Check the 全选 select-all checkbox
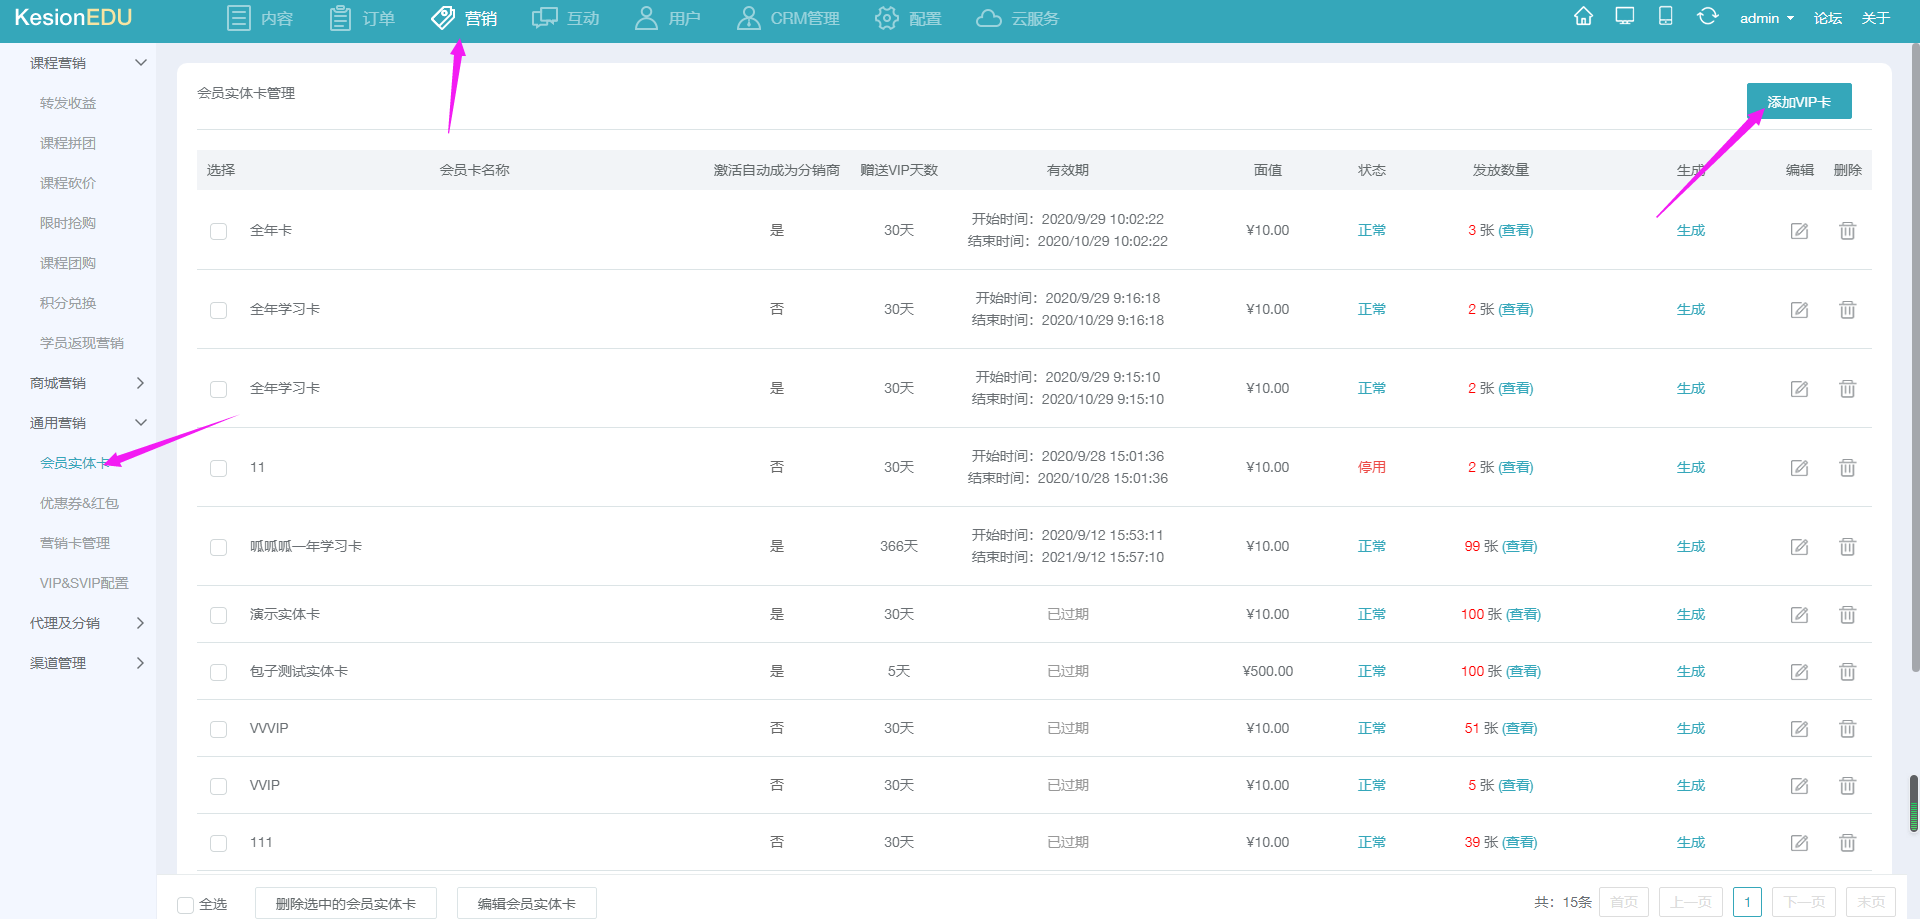The image size is (1920, 919). 185,905
